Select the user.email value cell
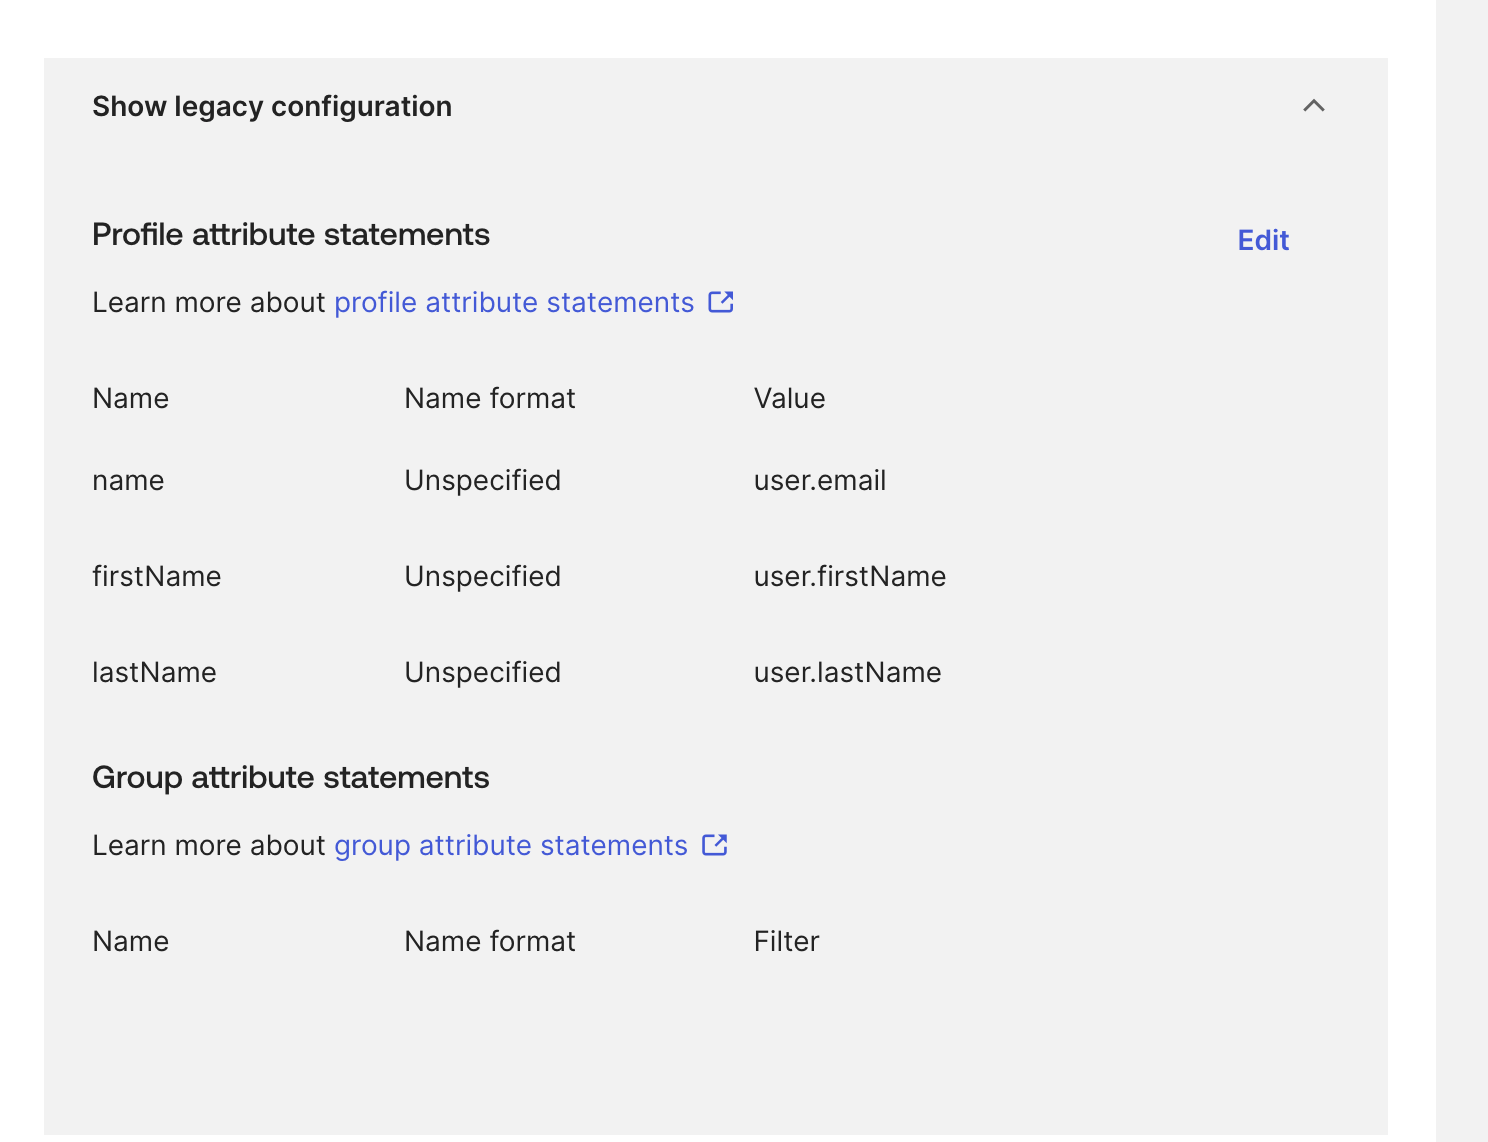 [x=819, y=480]
